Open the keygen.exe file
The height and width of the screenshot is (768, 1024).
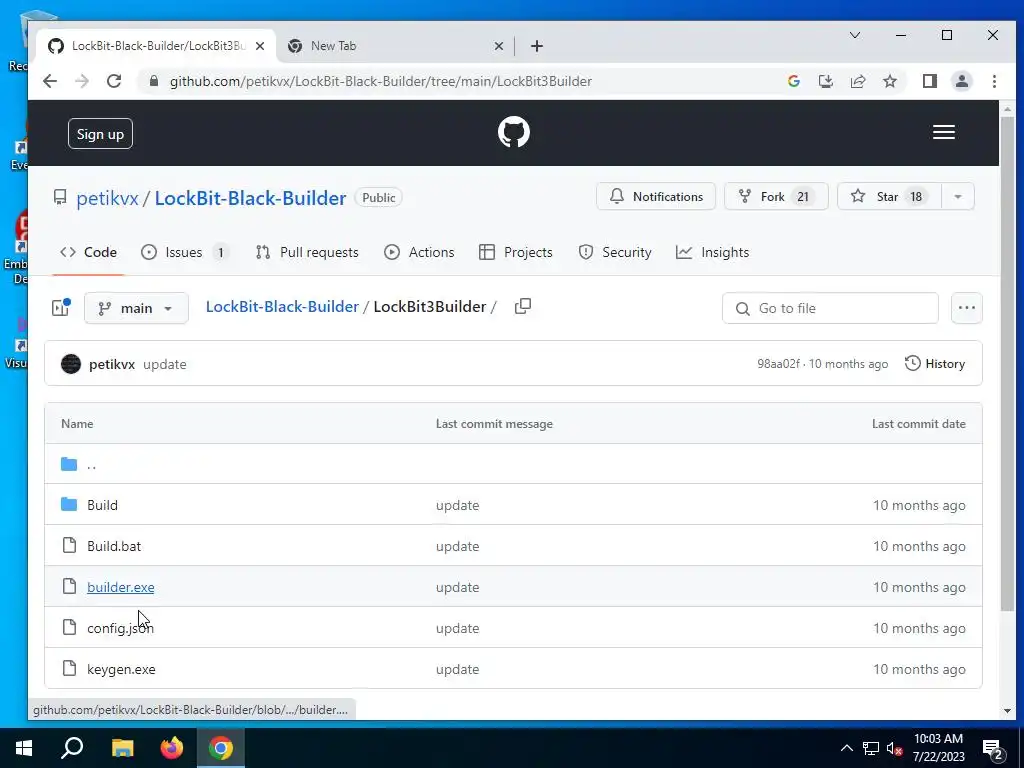tap(121, 669)
